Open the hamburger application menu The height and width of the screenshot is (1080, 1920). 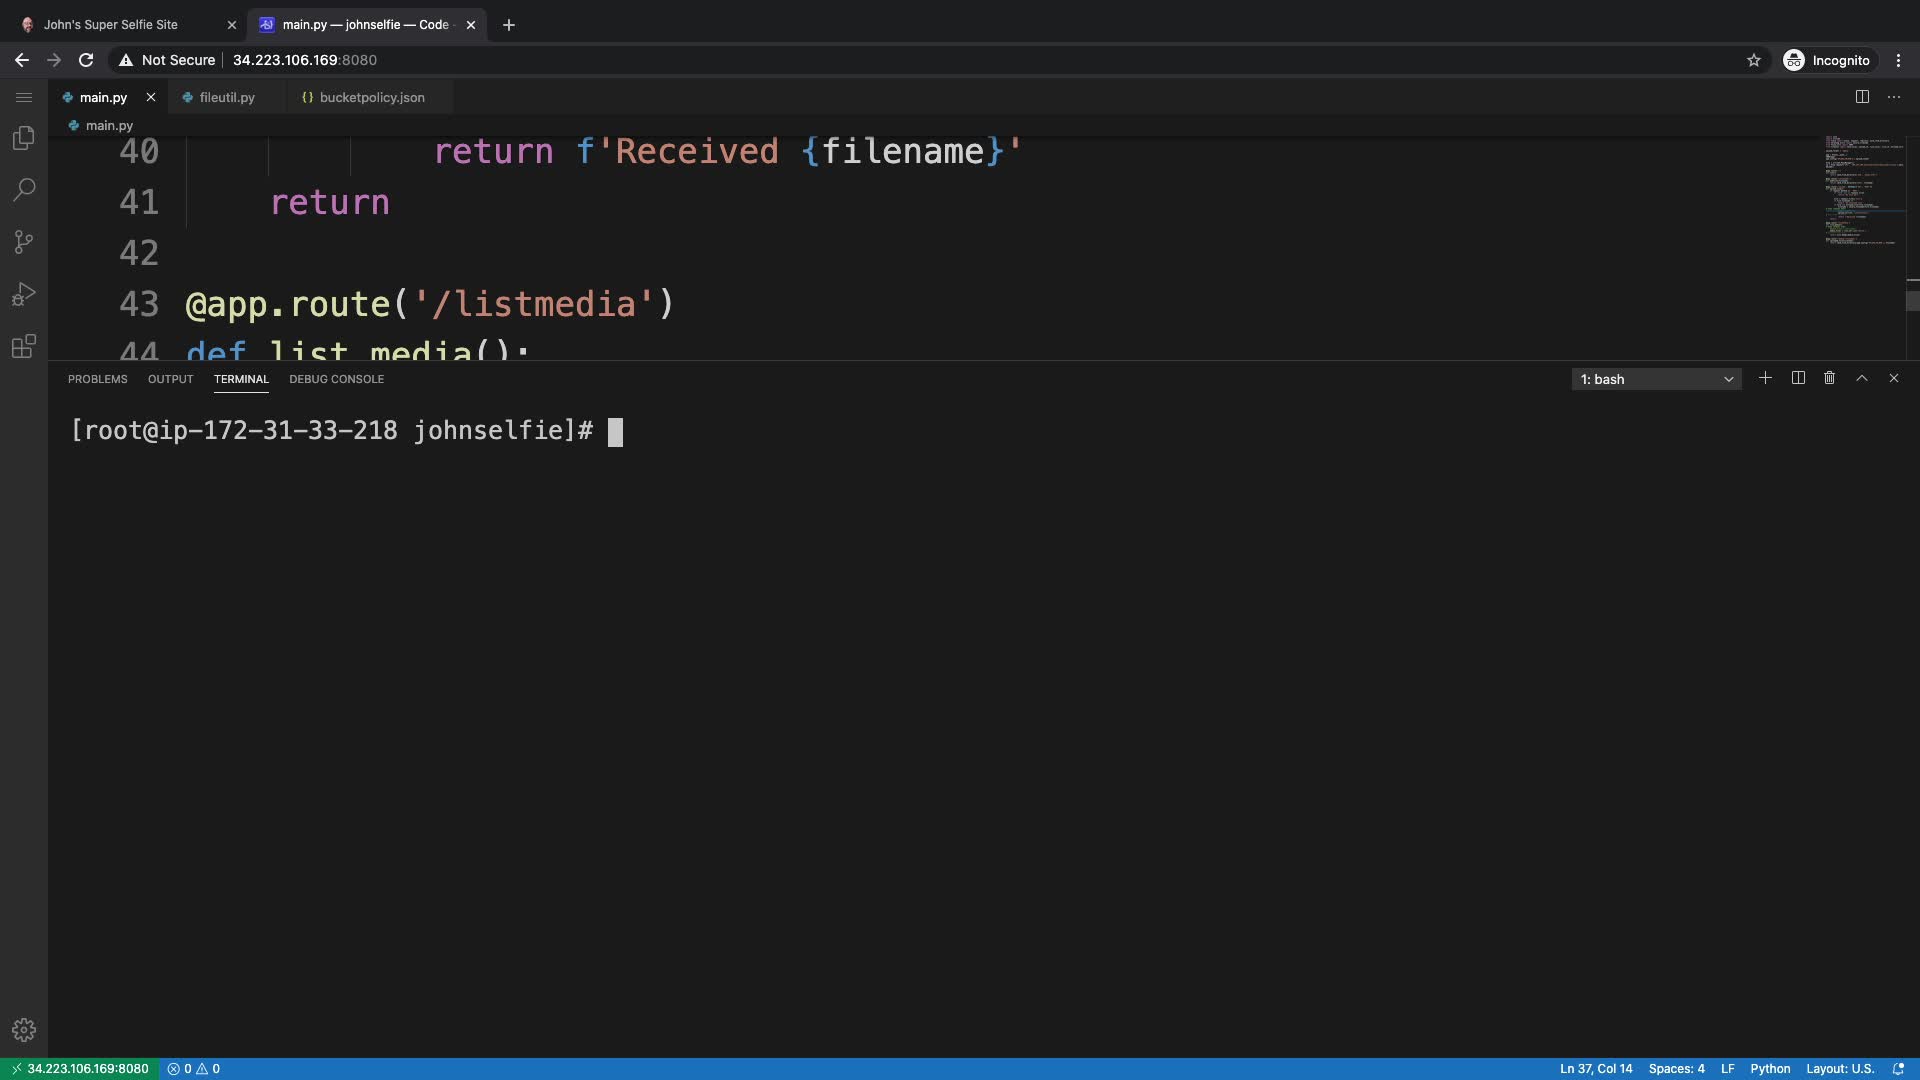[x=24, y=97]
